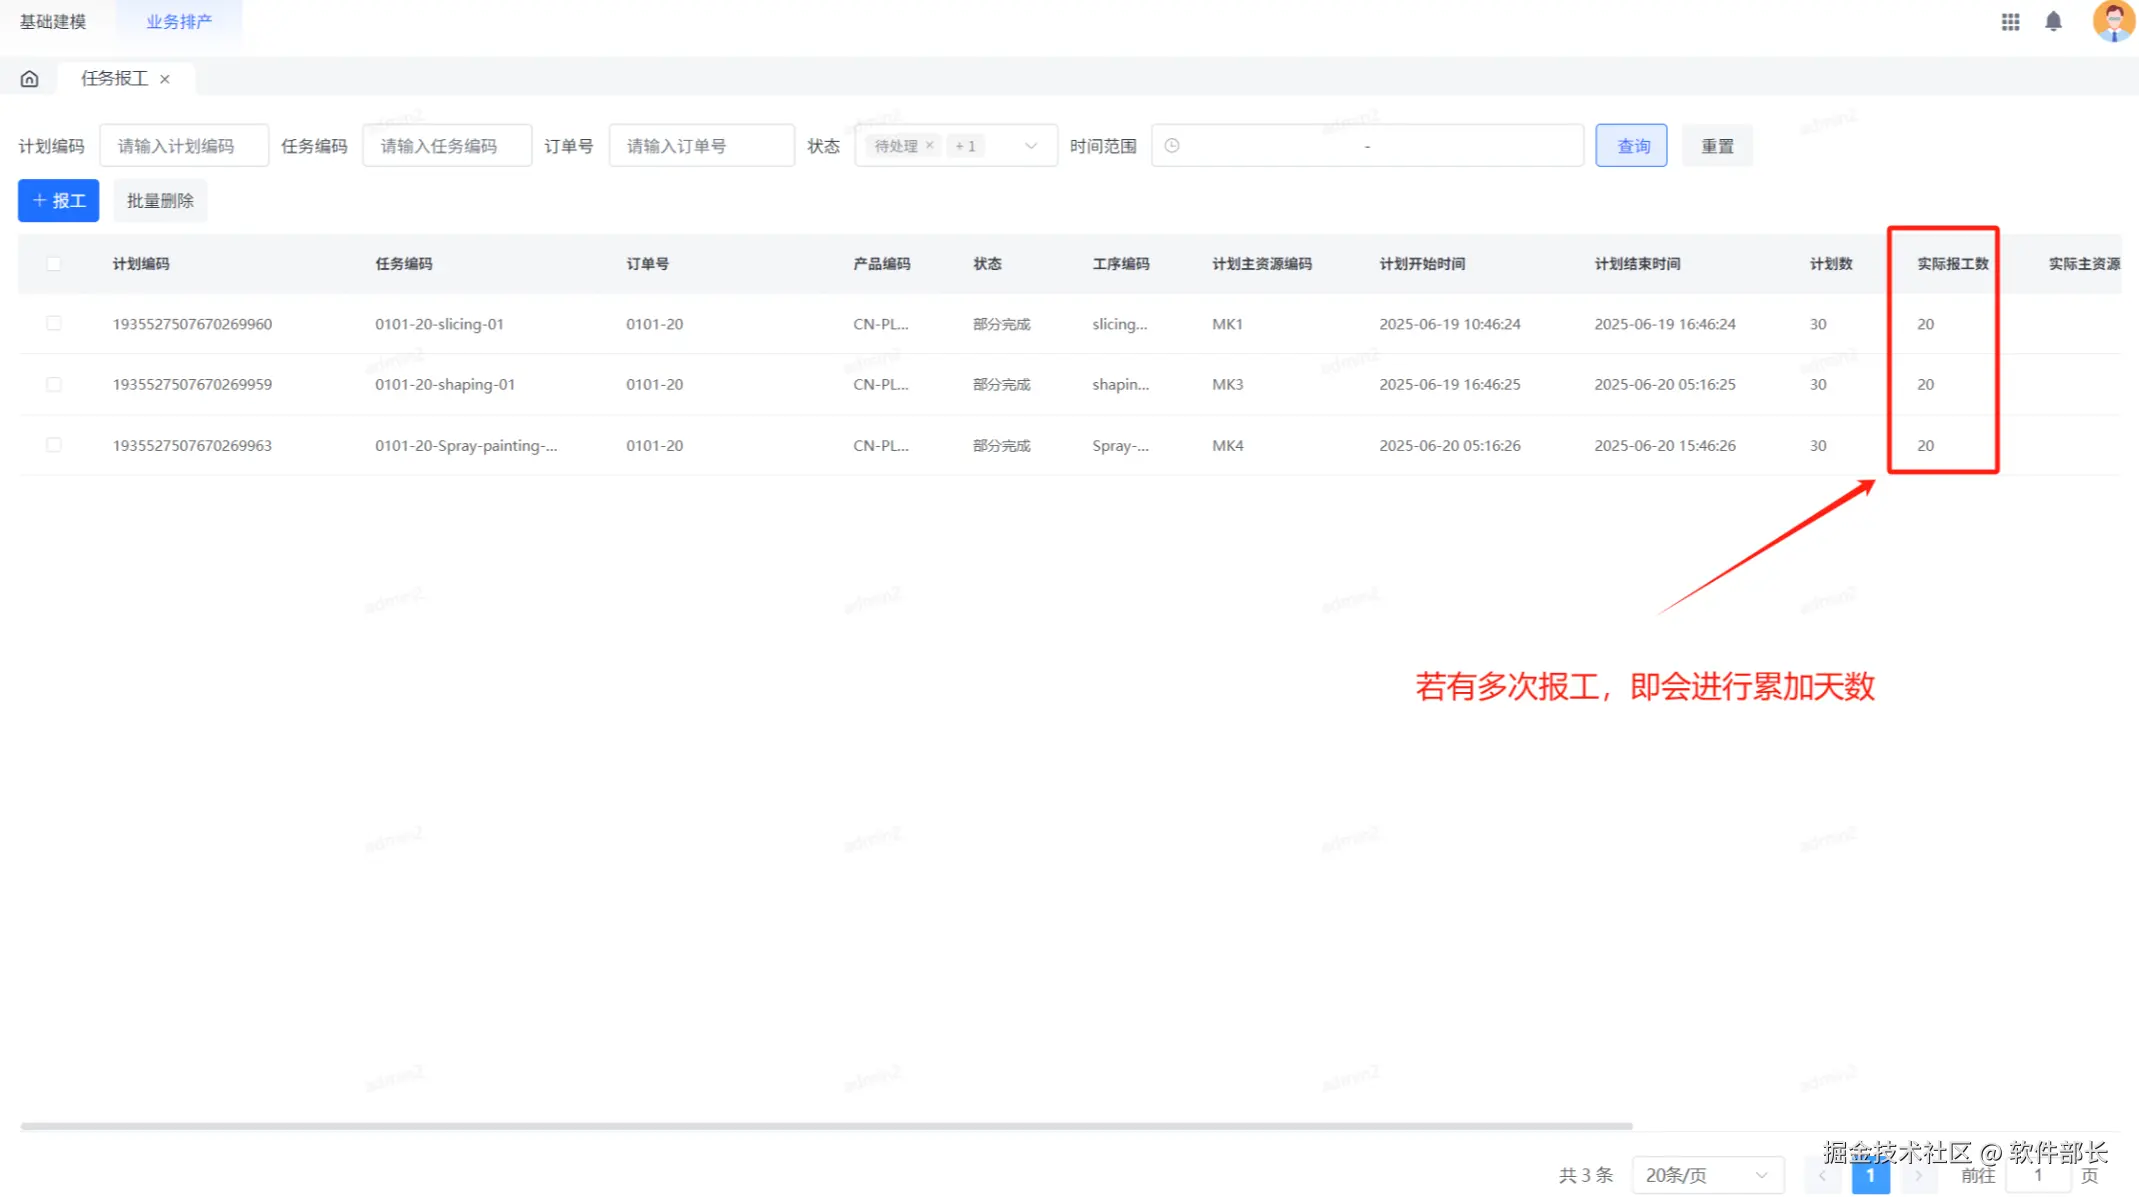Check the 0101-20-slicing-01 row checkbox
This screenshot has width=2139, height=1197.
point(54,323)
